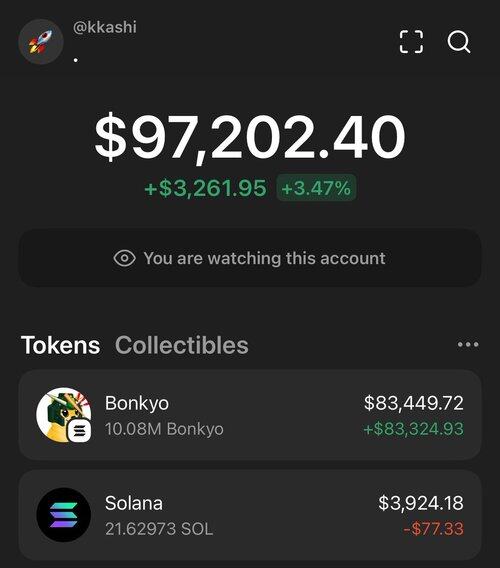Tap the eye watching icon
The height and width of the screenshot is (568, 500).
tap(124, 258)
